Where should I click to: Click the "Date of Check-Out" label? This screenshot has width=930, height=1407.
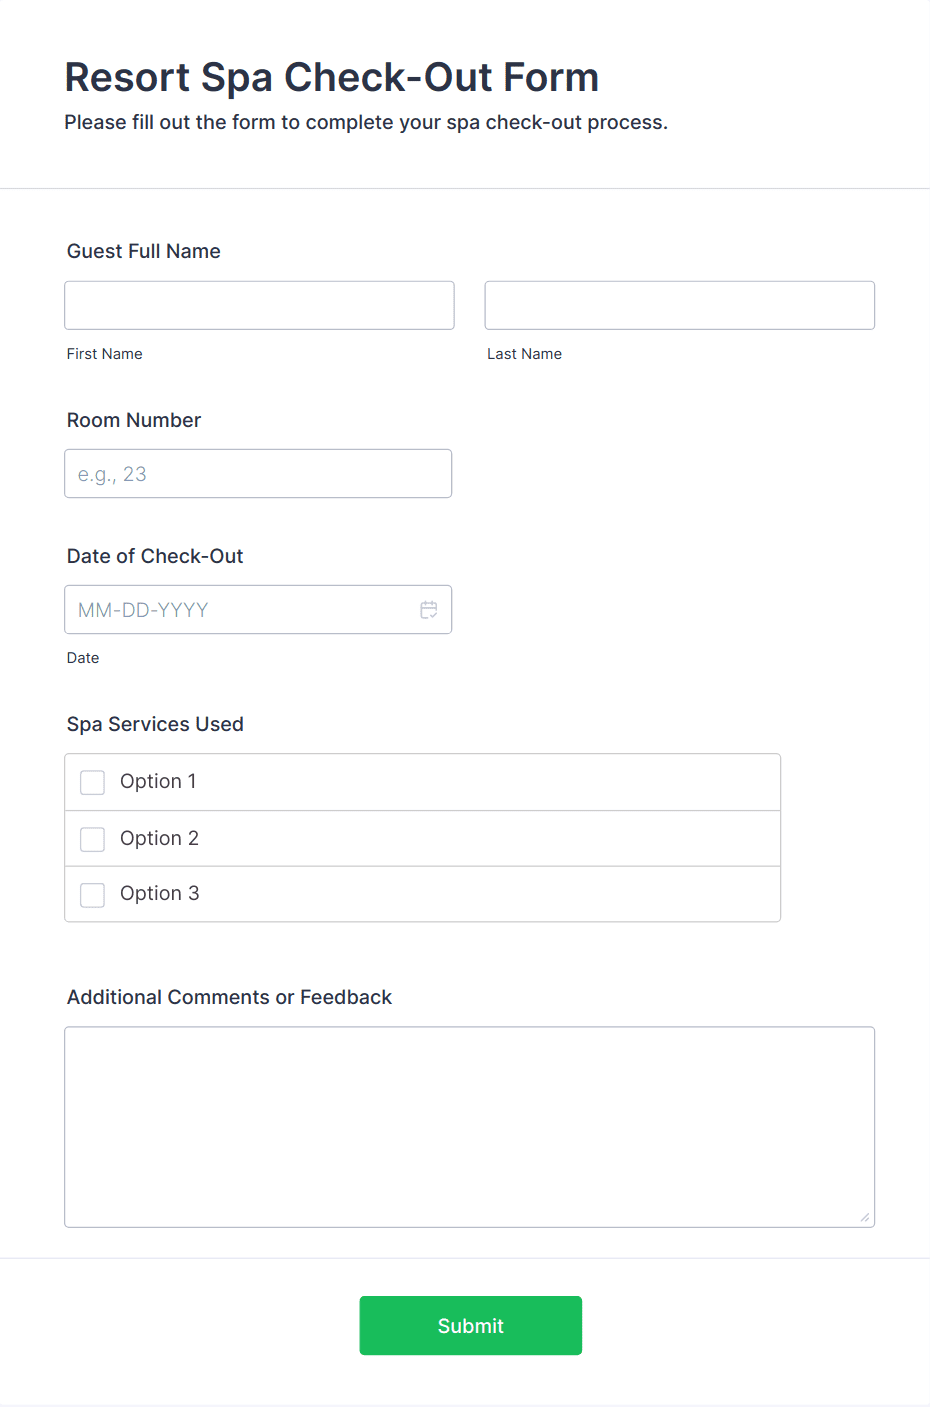tap(155, 556)
